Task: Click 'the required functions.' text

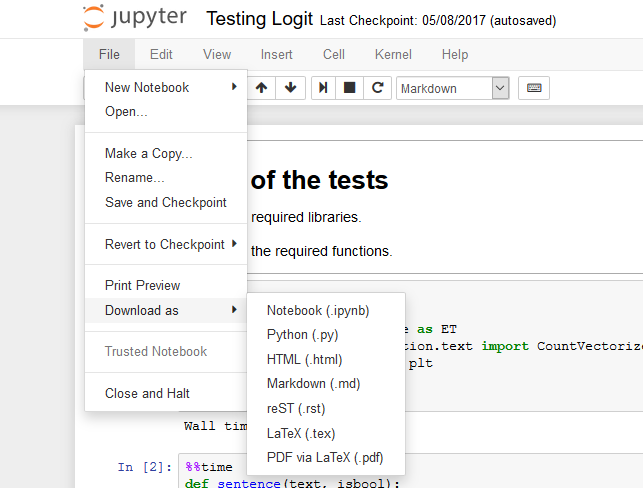Action: [x=322, y=251]
